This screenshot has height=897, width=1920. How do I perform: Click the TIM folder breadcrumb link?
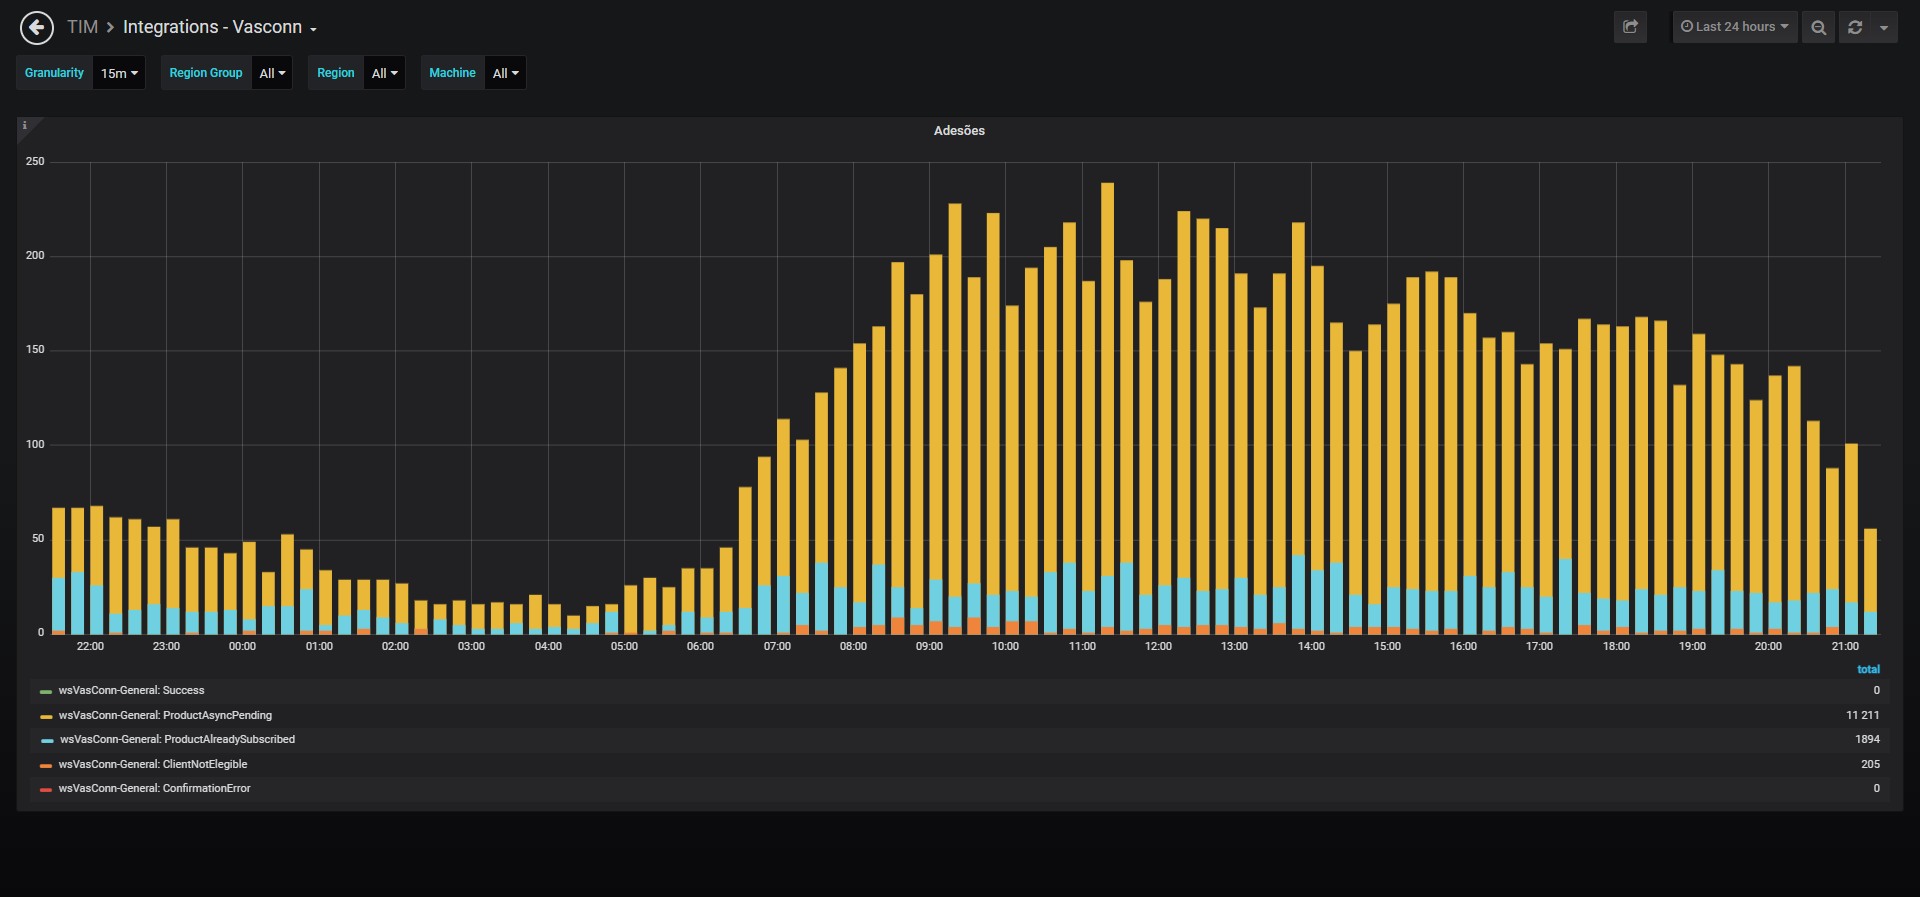click(x=82, y=27)
